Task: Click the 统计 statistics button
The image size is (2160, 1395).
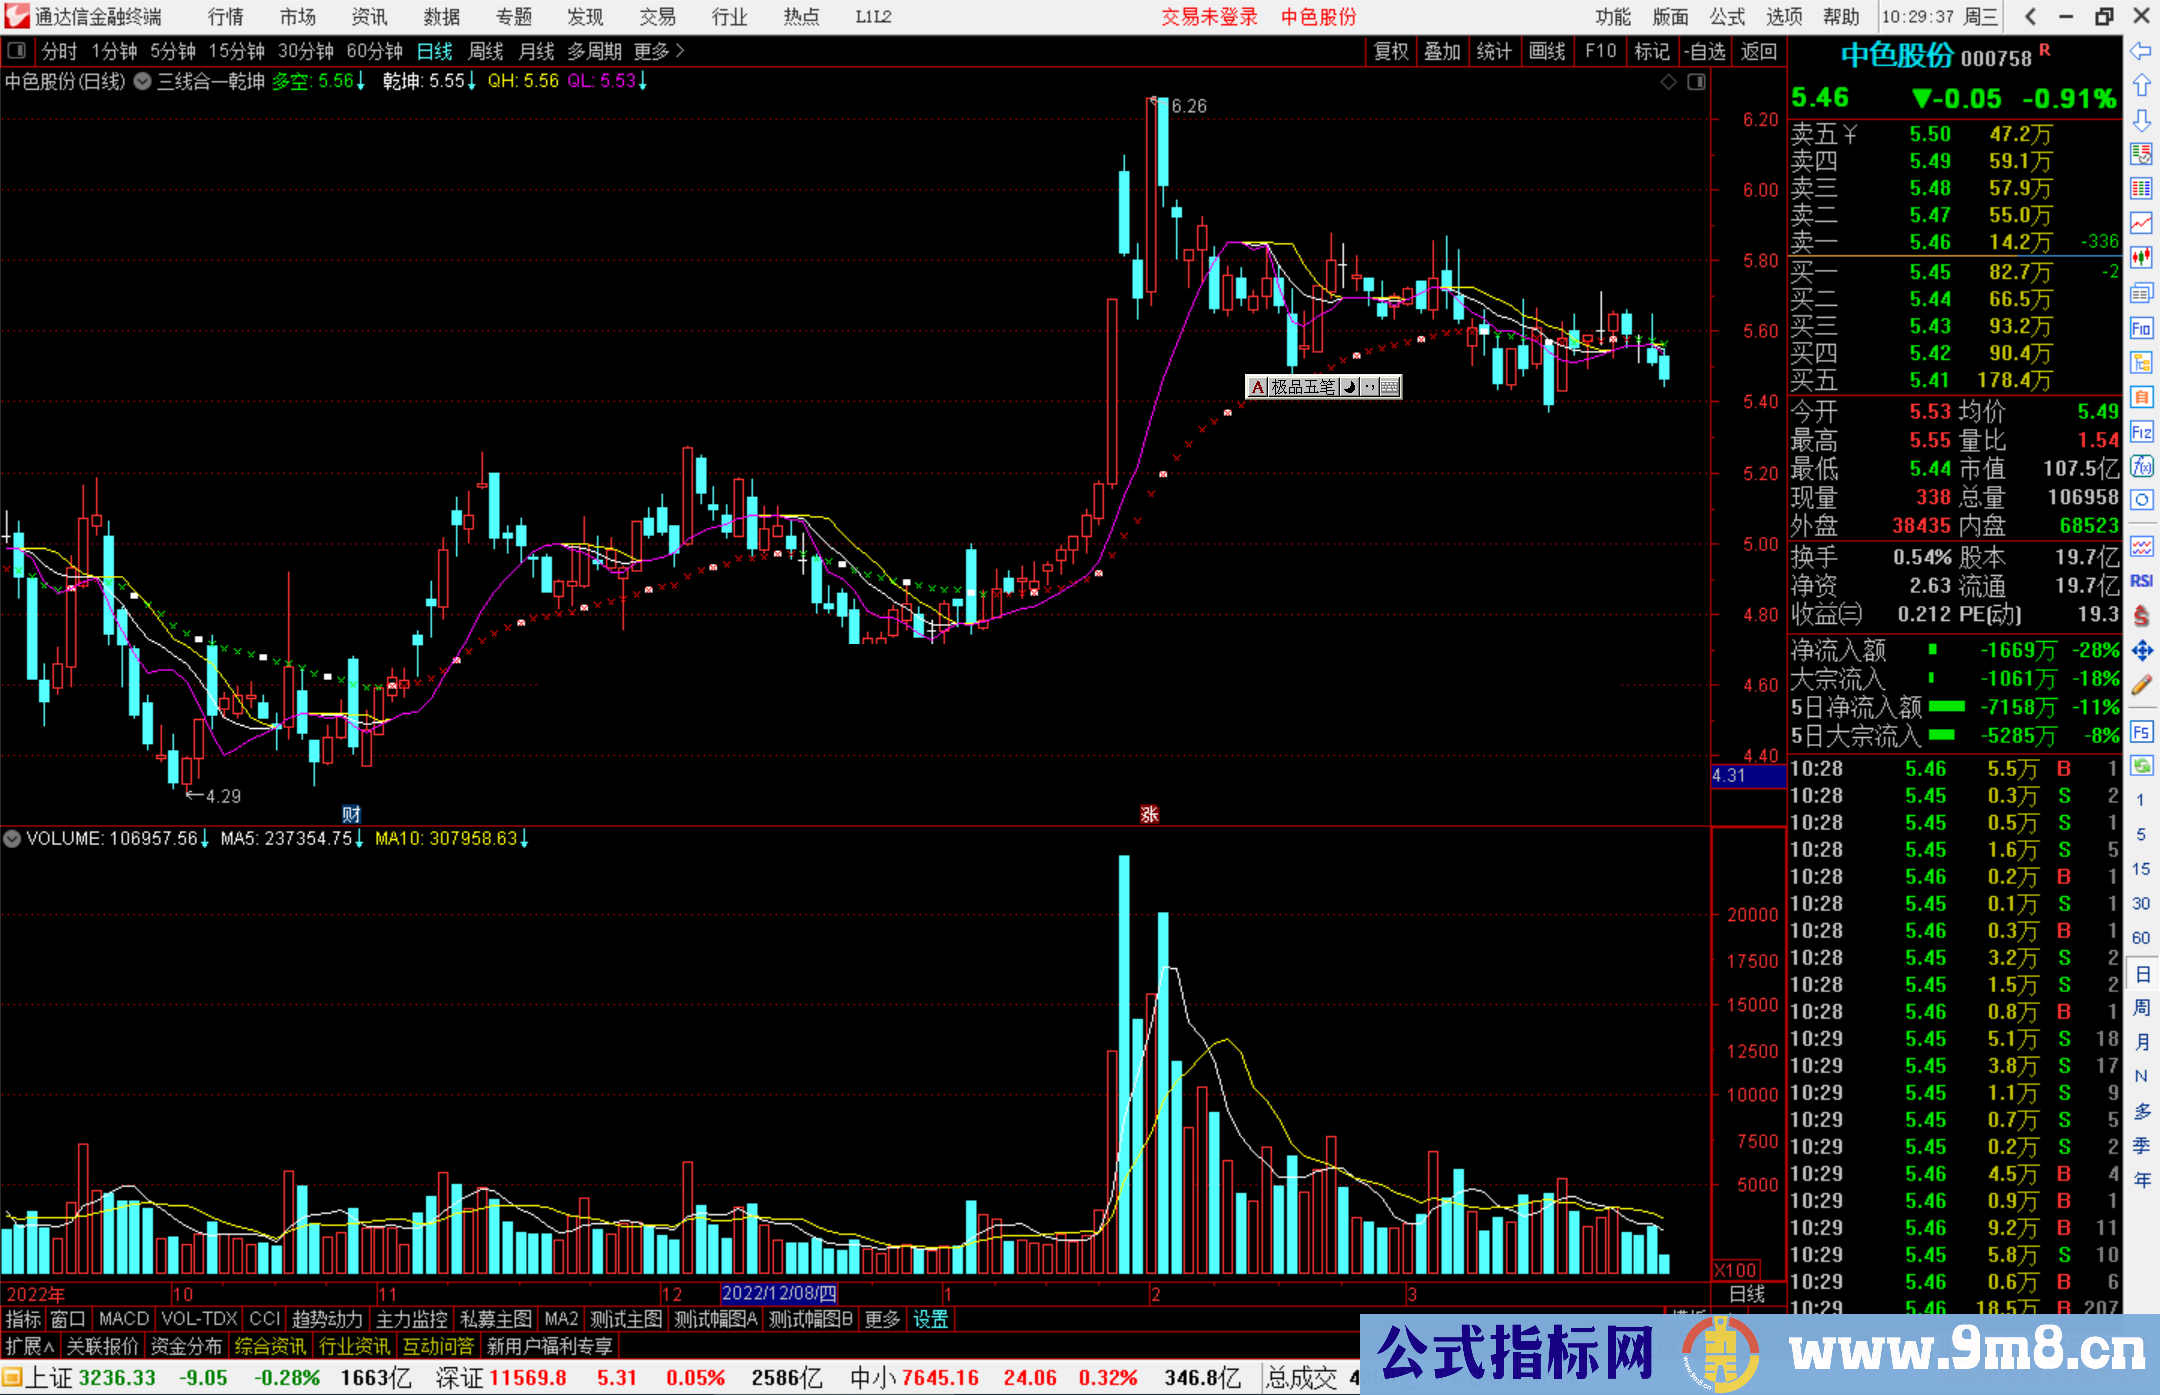Action: (x=1494, y=51)
